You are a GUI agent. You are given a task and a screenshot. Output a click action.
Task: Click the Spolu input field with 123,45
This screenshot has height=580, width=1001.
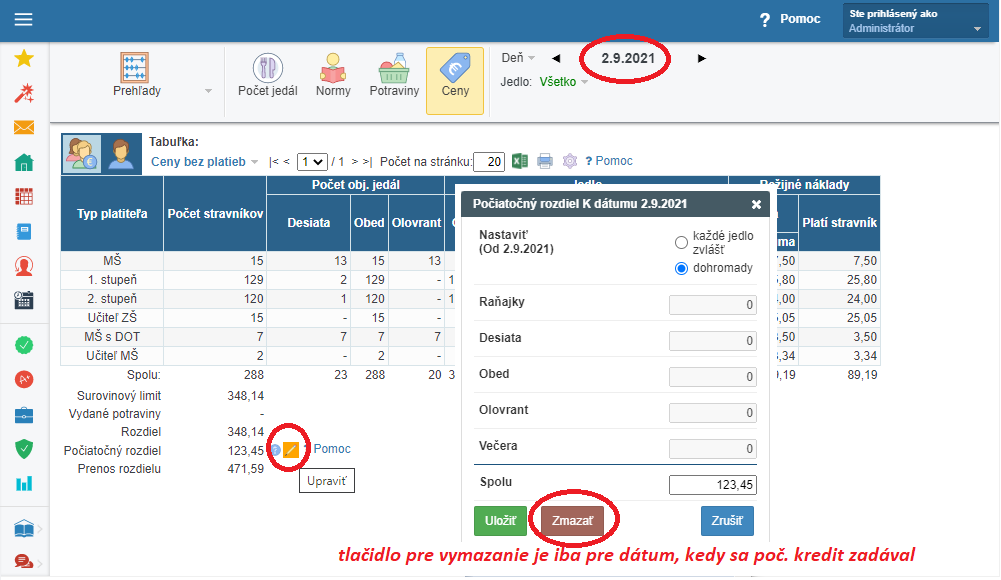[x=712, y=485]
